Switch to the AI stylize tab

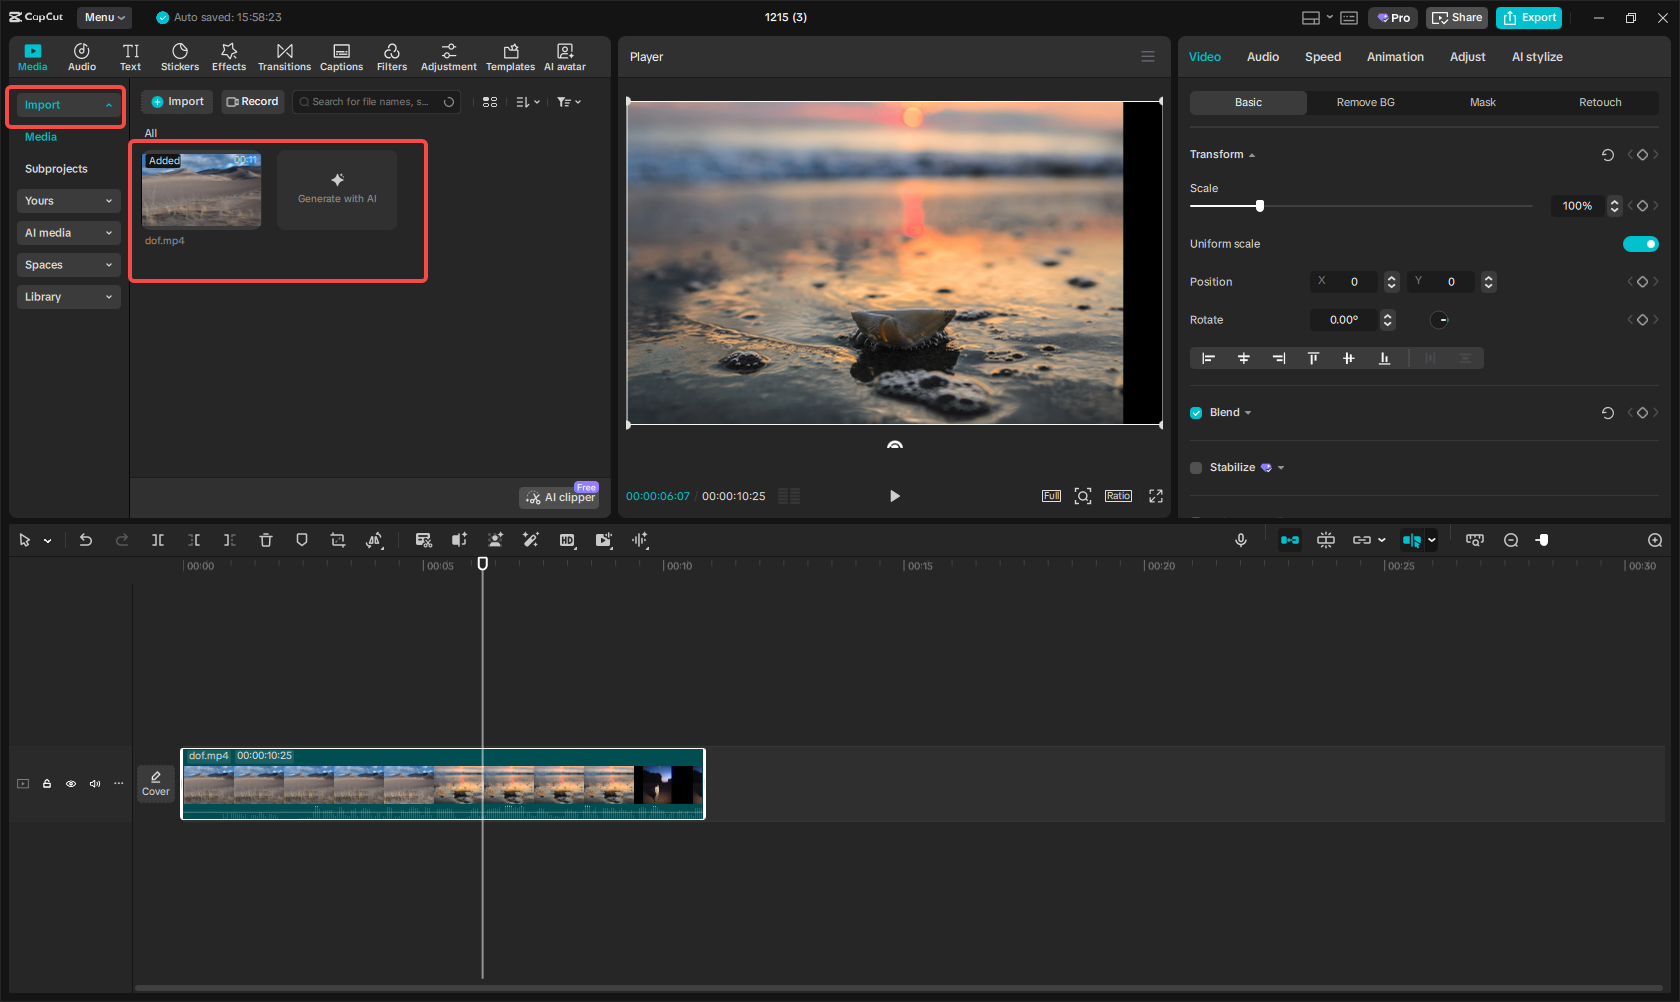(x=1537, y=57)
